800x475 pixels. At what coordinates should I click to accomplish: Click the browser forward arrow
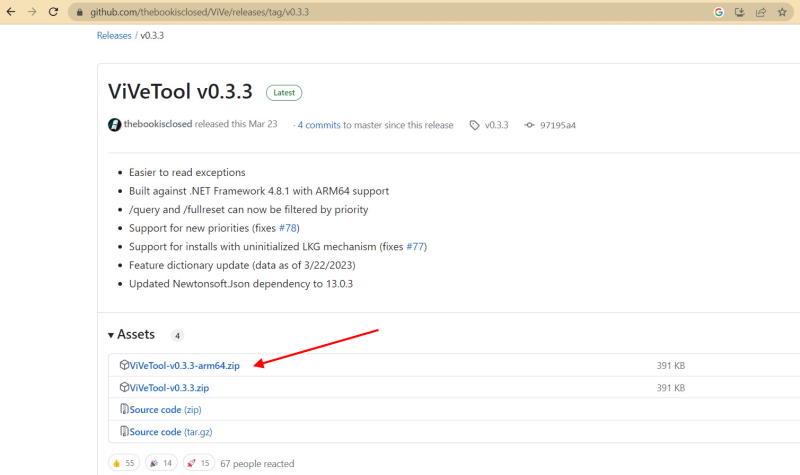click(32, 12)
